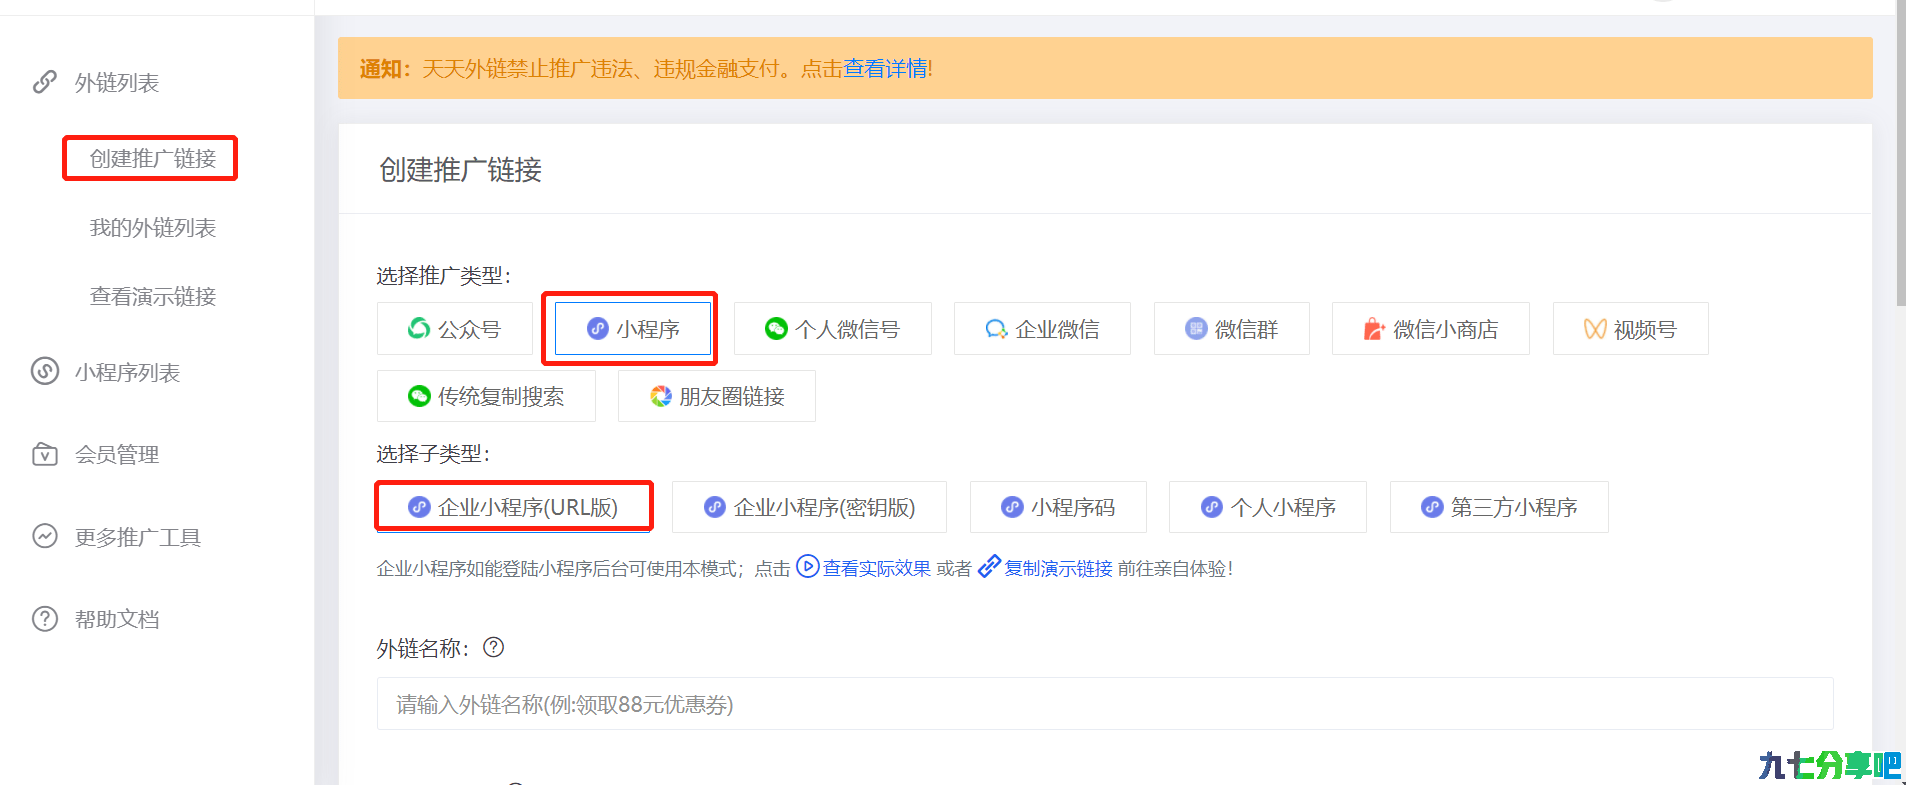Viewport: 1906px width, 785px height.
Task: Click the question mark icon beside 帮助文档
Action: coord(45,619)
